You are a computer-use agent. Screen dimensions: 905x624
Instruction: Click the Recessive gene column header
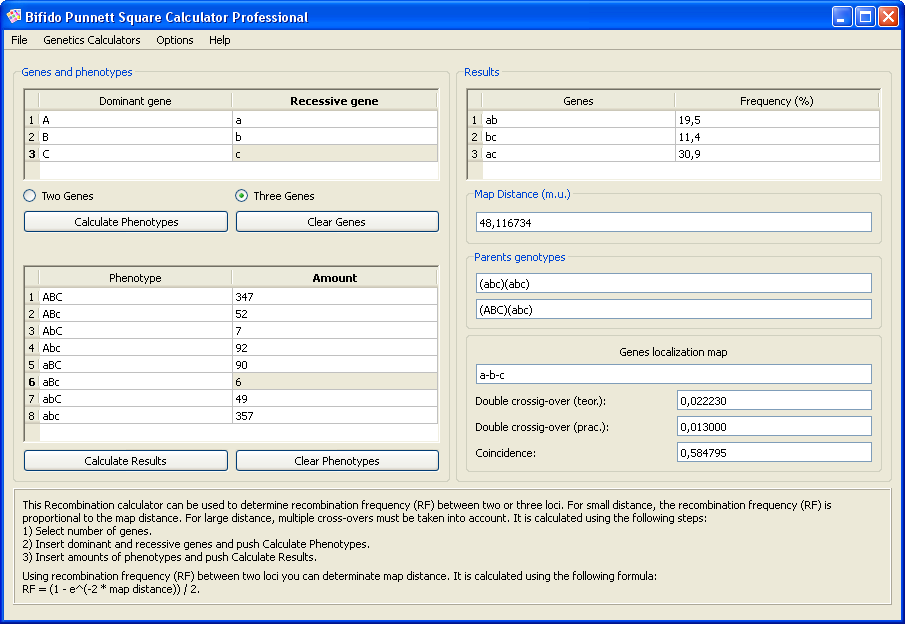click(335, 101)
